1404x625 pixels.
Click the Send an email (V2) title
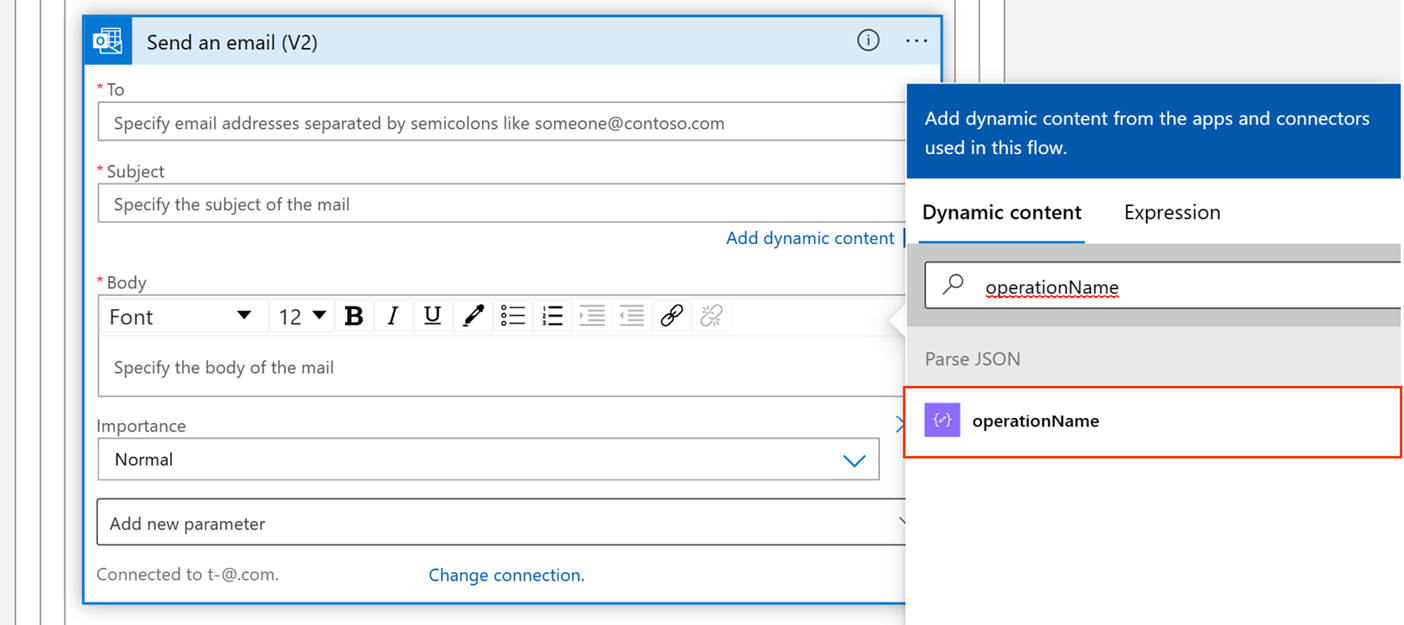click(232, 42)
